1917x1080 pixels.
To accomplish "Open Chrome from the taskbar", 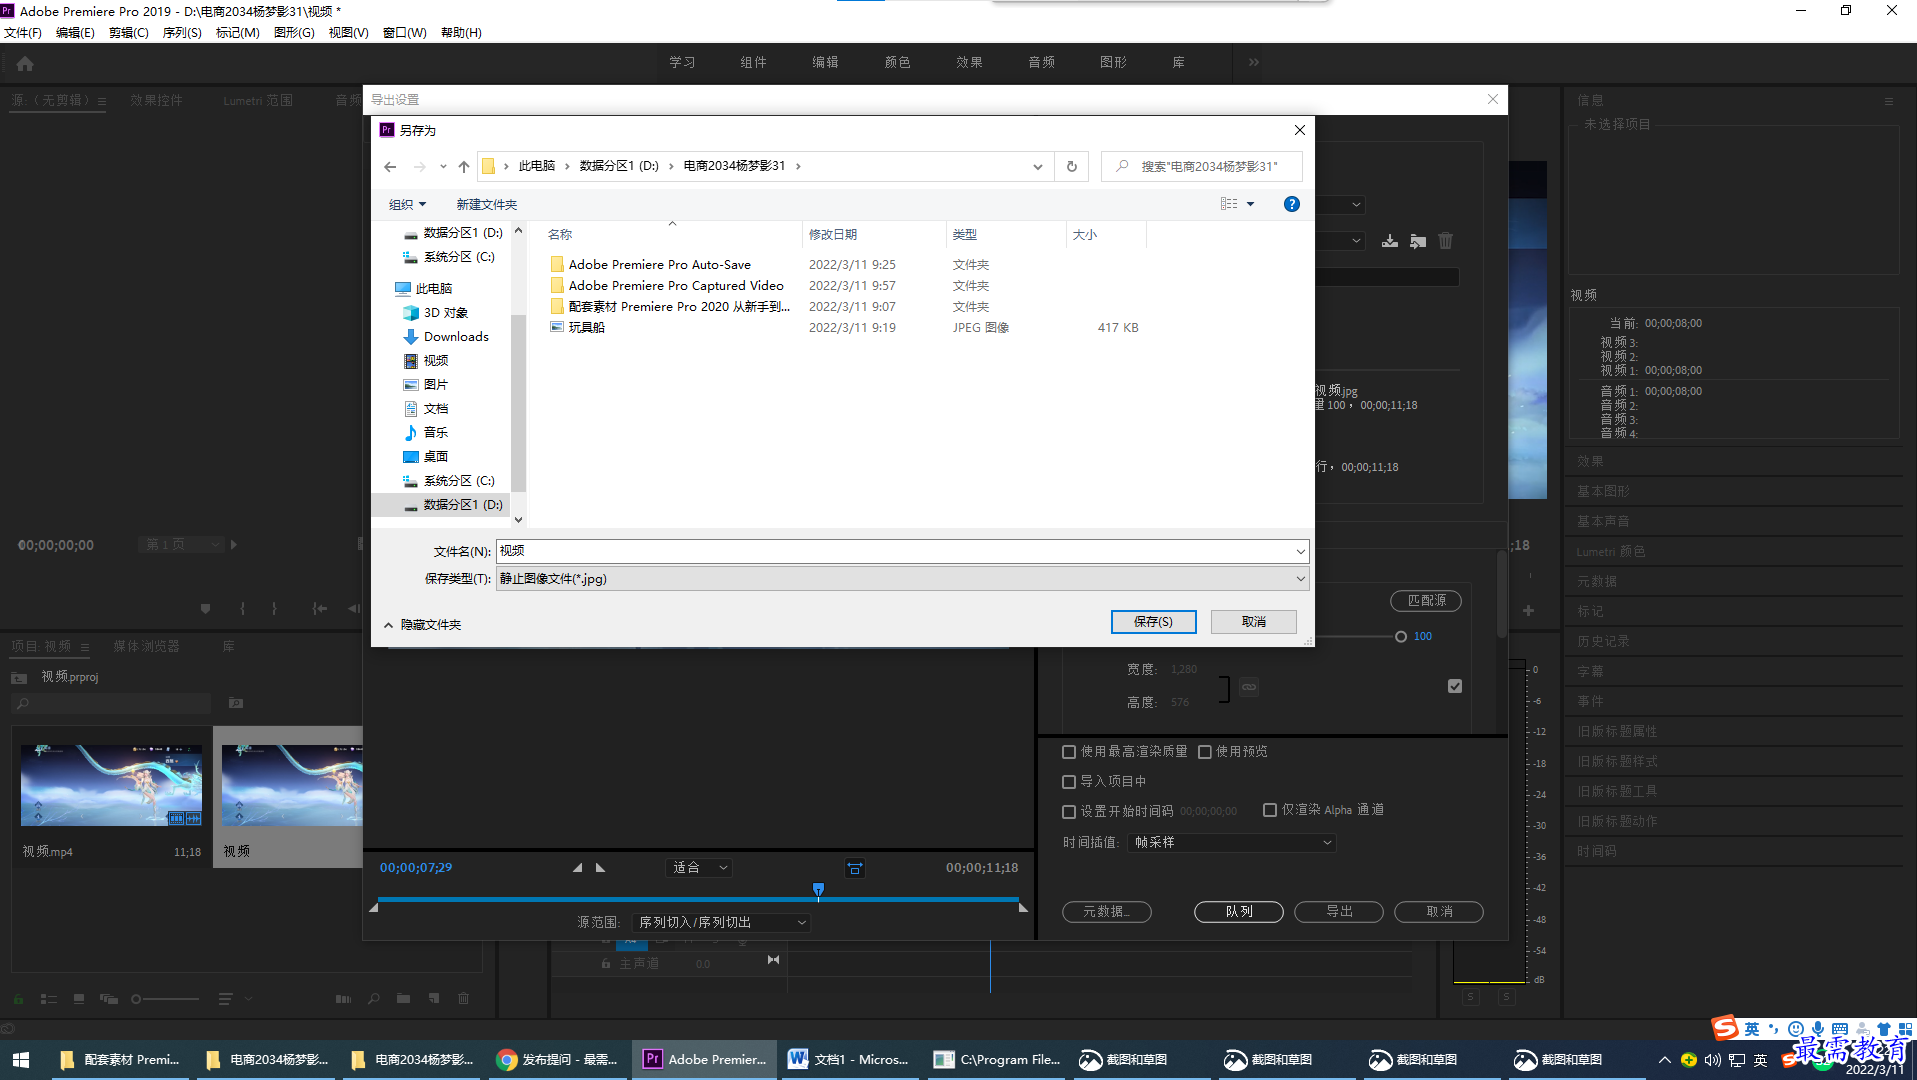I will pos(559,1060).
